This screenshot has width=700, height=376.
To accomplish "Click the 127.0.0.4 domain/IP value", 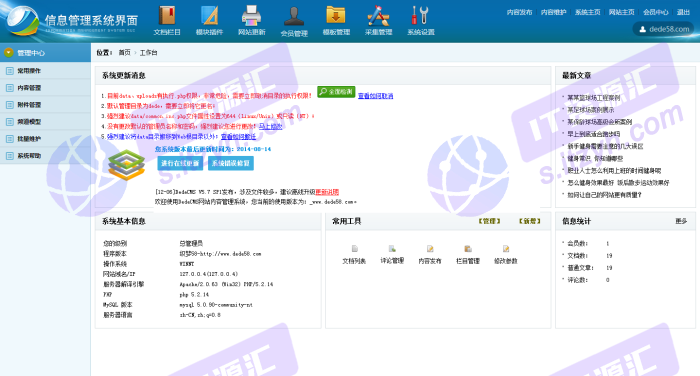I will click(x=208, y=274).
